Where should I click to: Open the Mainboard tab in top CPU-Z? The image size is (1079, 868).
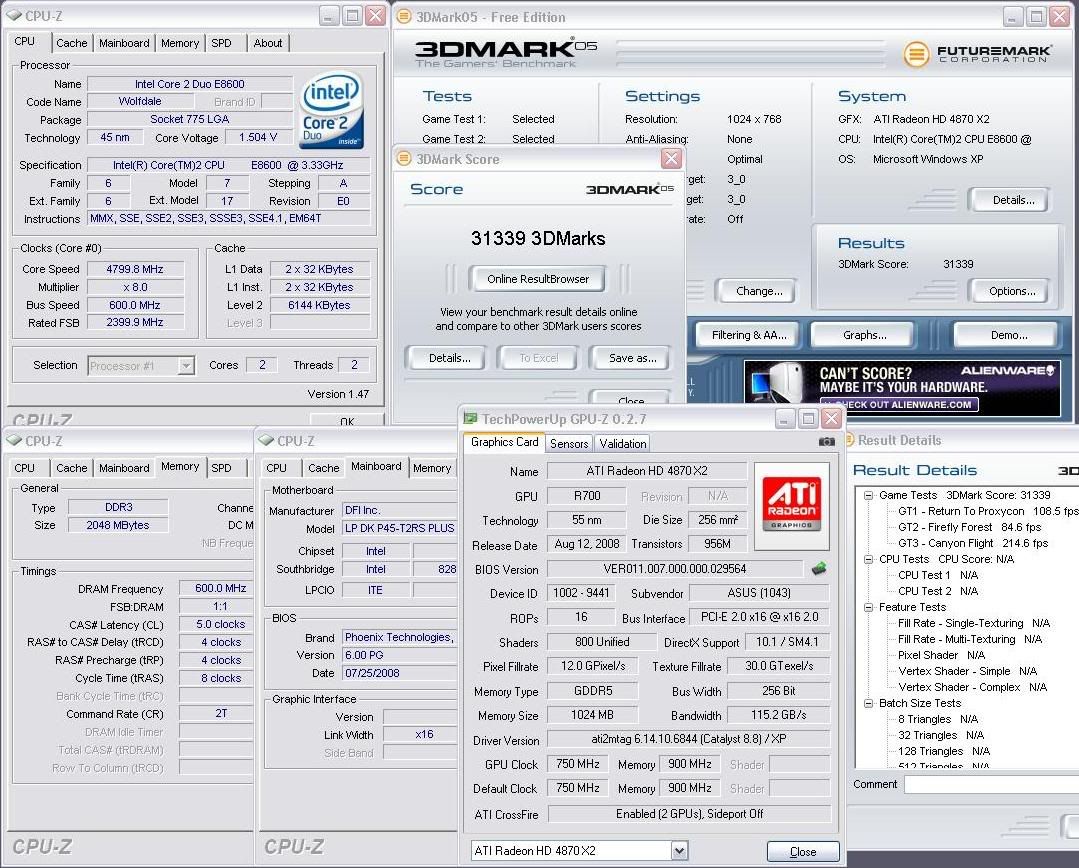click(124, 43)
